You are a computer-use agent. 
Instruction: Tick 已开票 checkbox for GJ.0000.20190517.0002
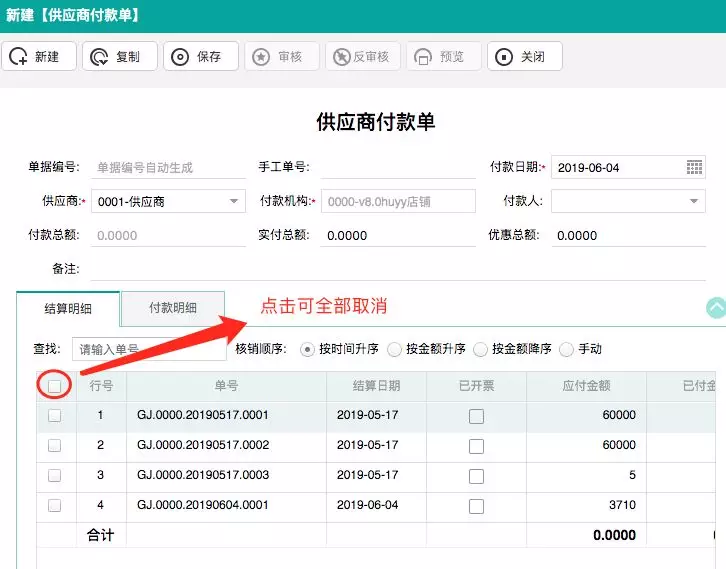click(476, 446)
